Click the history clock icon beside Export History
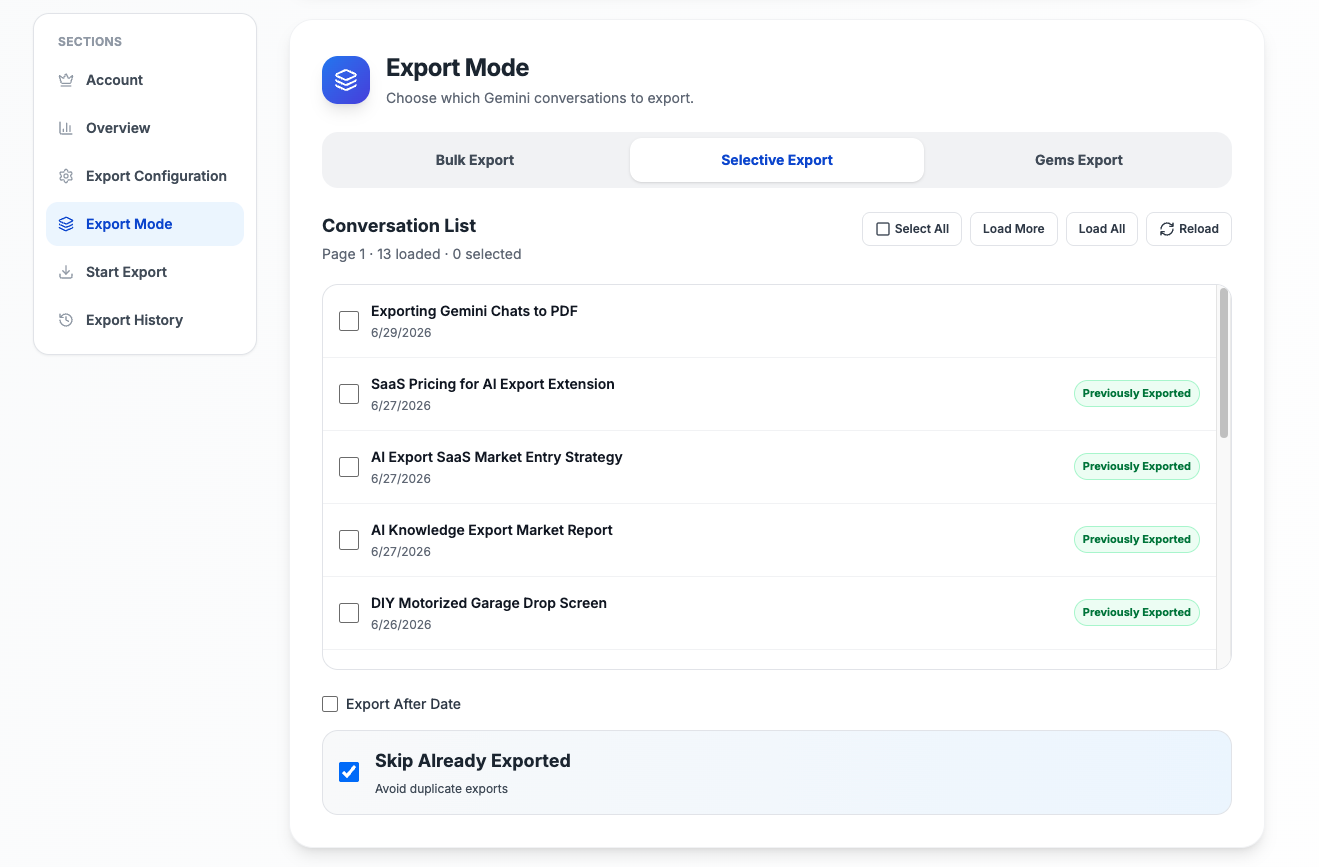The width and height of the screenshot is (1319, 867). [66, 320]
